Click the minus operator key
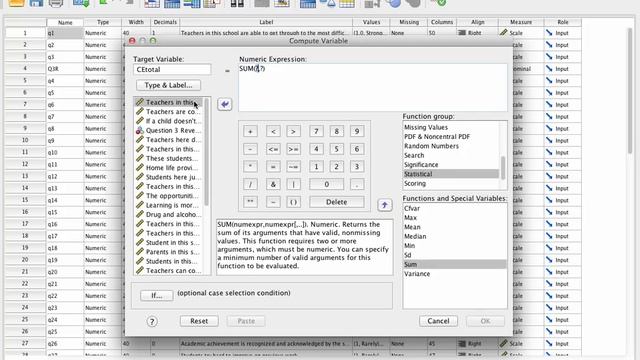The image size is (640, 360). [x=250, y=149]
